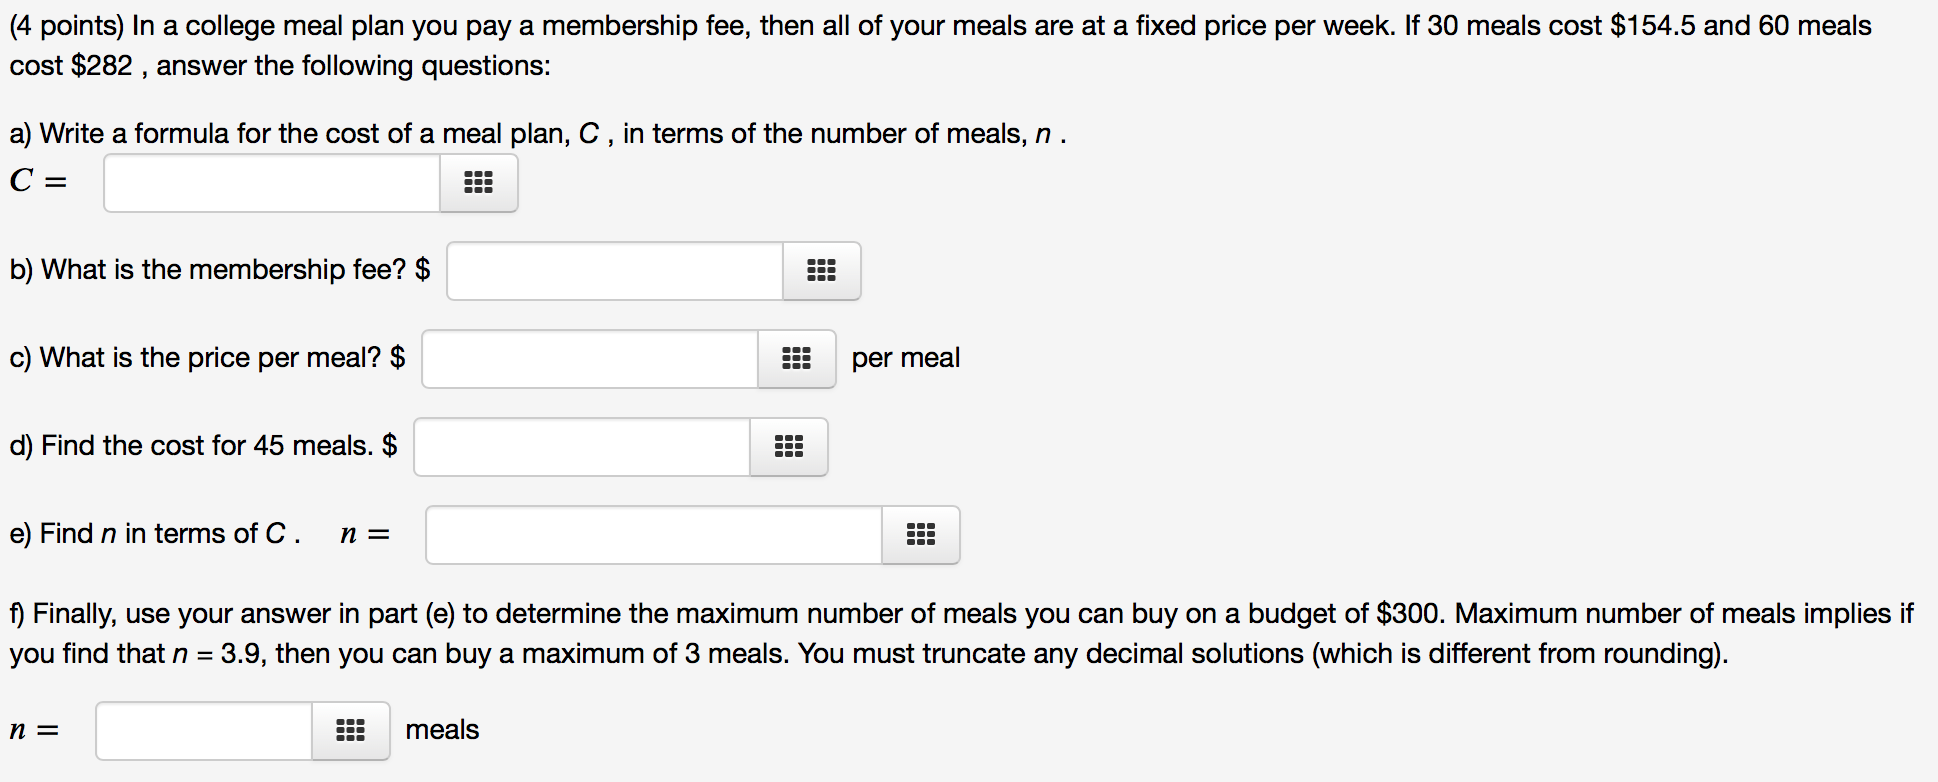Click the maximum meals n answer box
This screenshot has width=1938, height=782.
[x=204, y=731]
